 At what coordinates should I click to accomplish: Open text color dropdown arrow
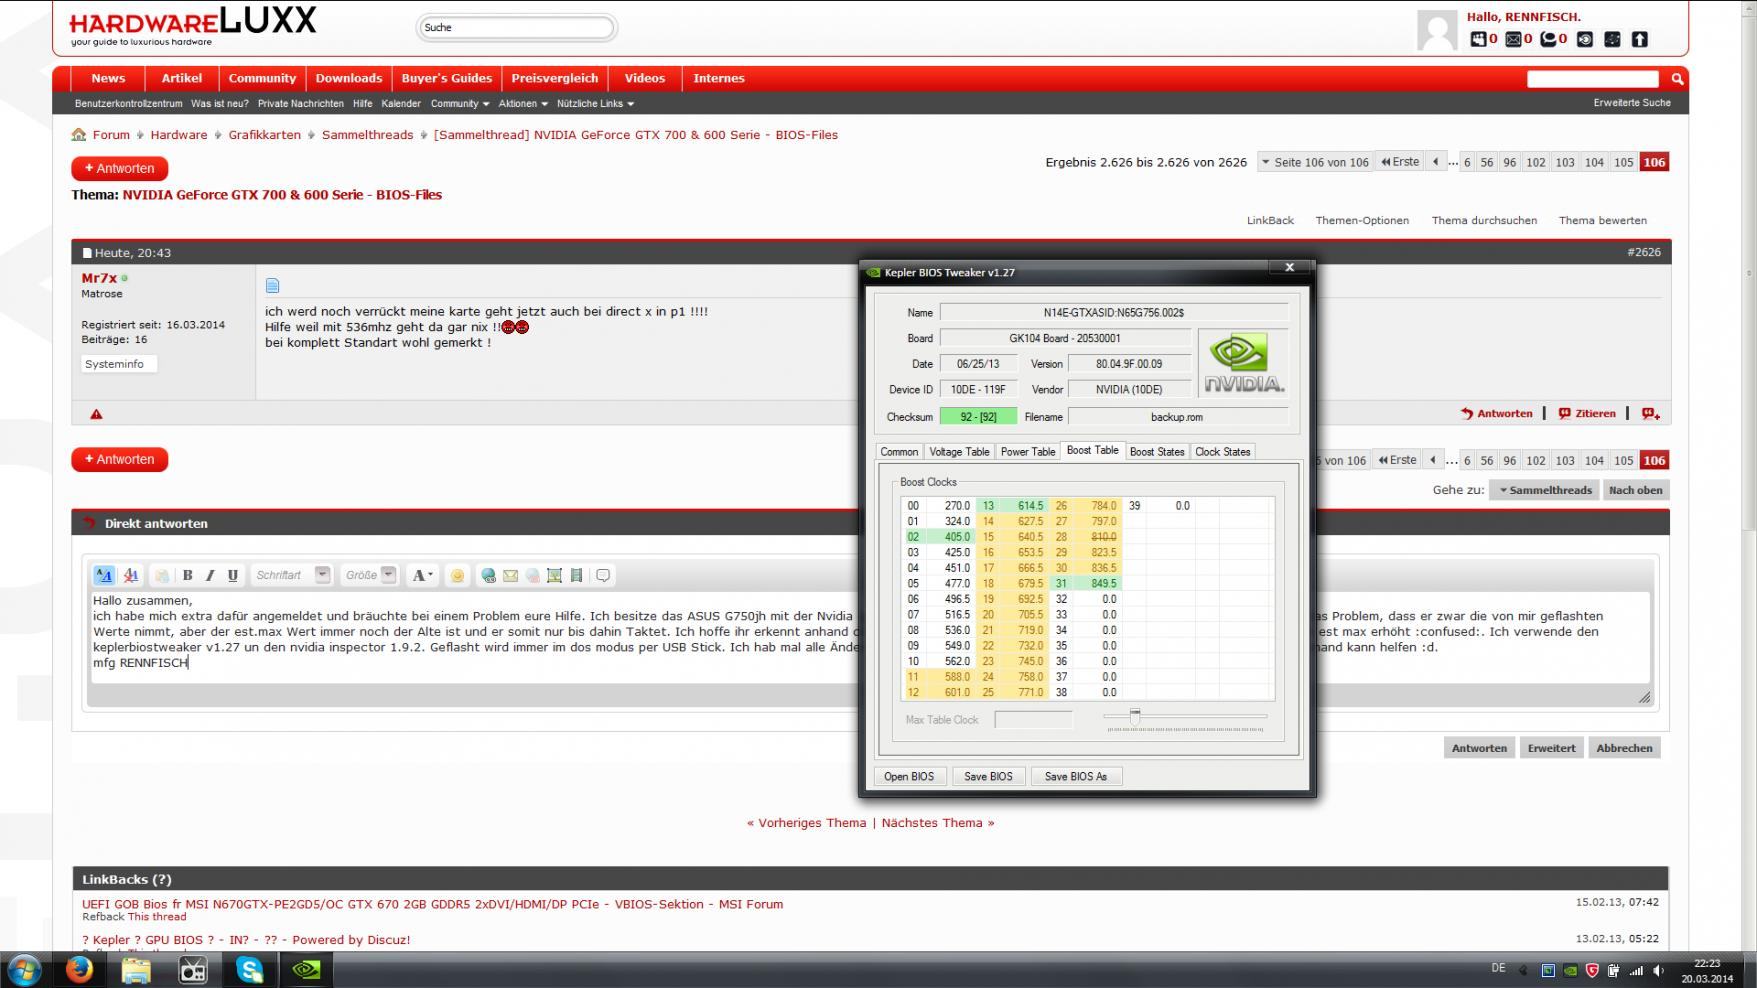coord(431,575)
